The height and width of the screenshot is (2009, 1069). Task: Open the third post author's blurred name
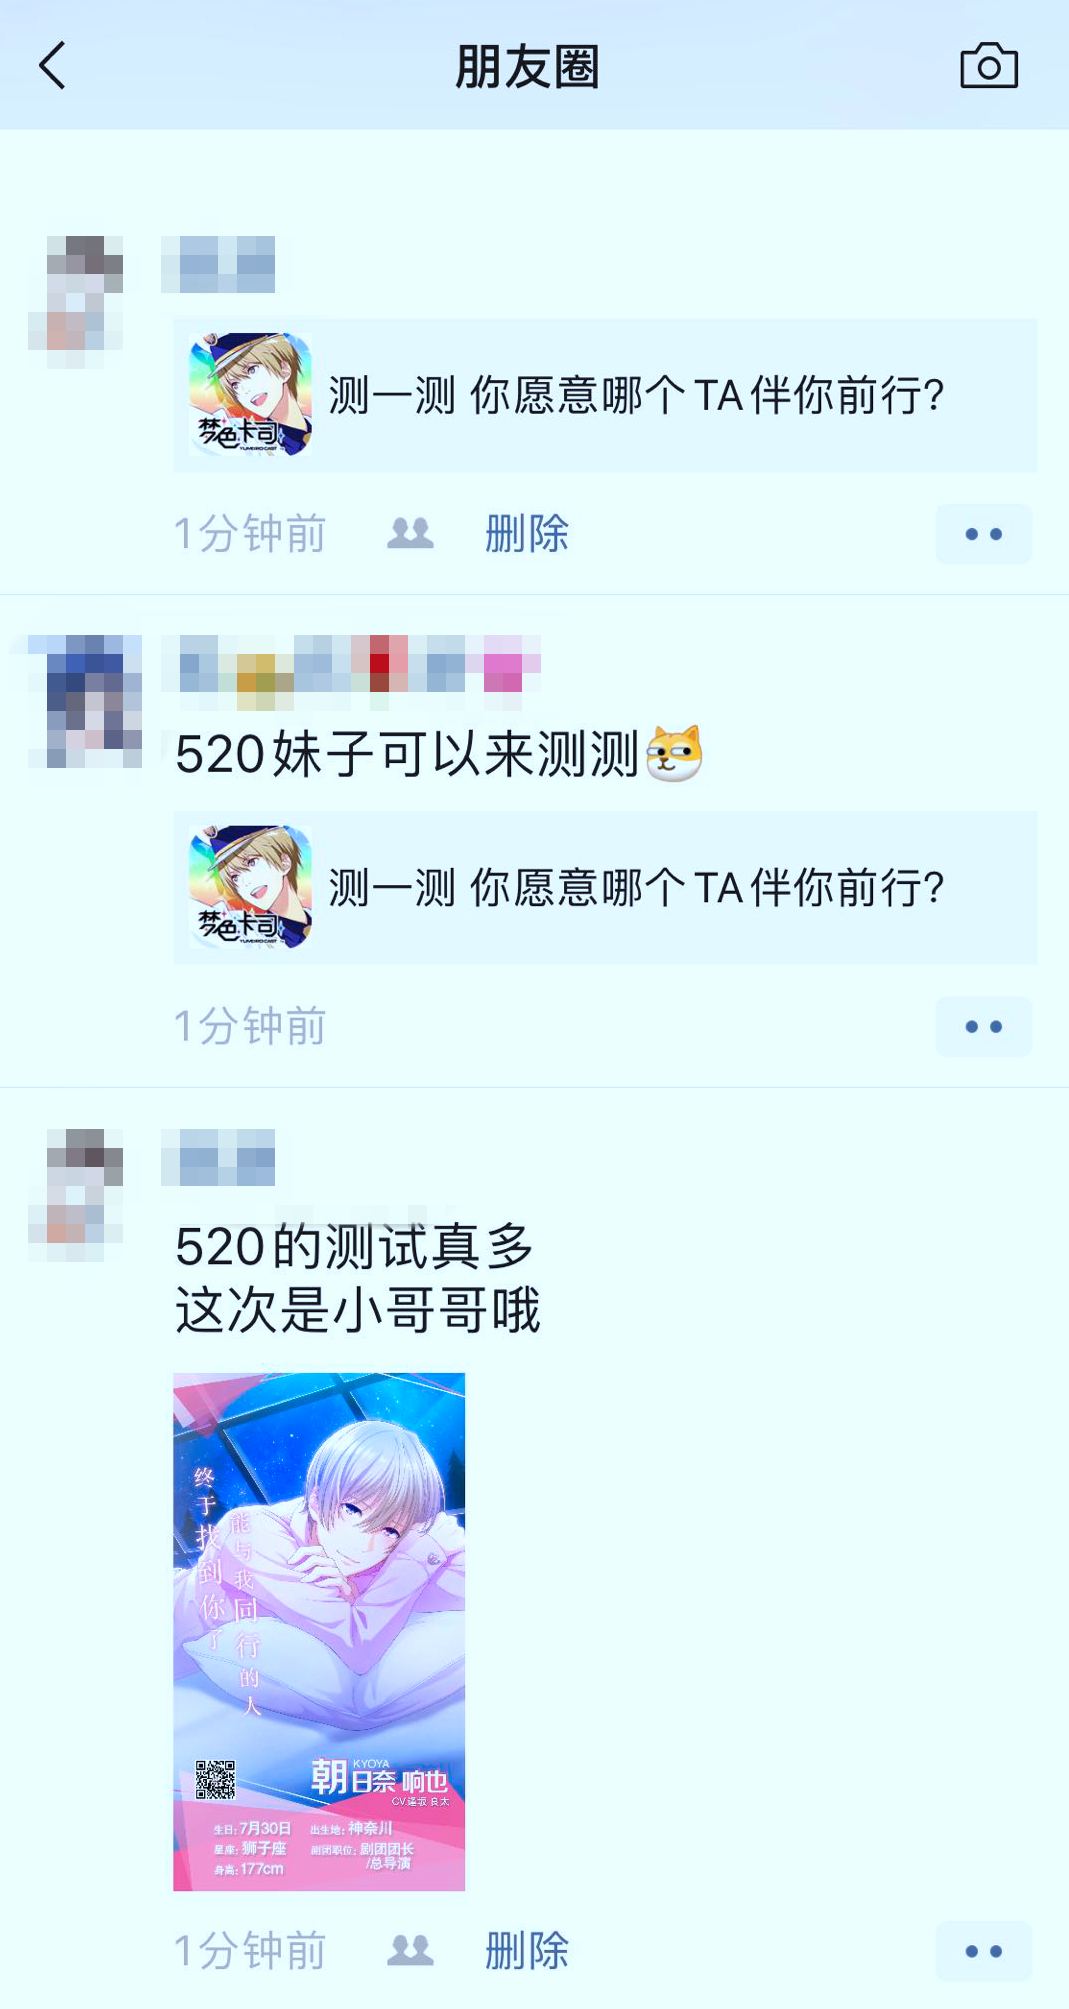(x=218, y=1157)
